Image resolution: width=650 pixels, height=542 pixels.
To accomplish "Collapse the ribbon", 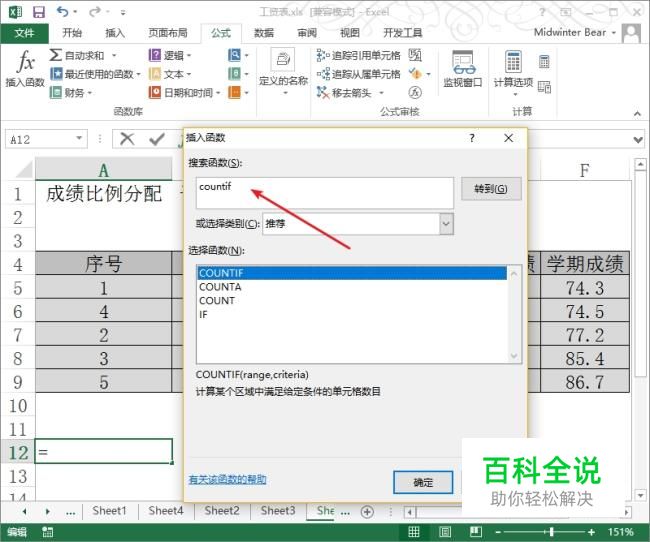I will tap(637, 113).
